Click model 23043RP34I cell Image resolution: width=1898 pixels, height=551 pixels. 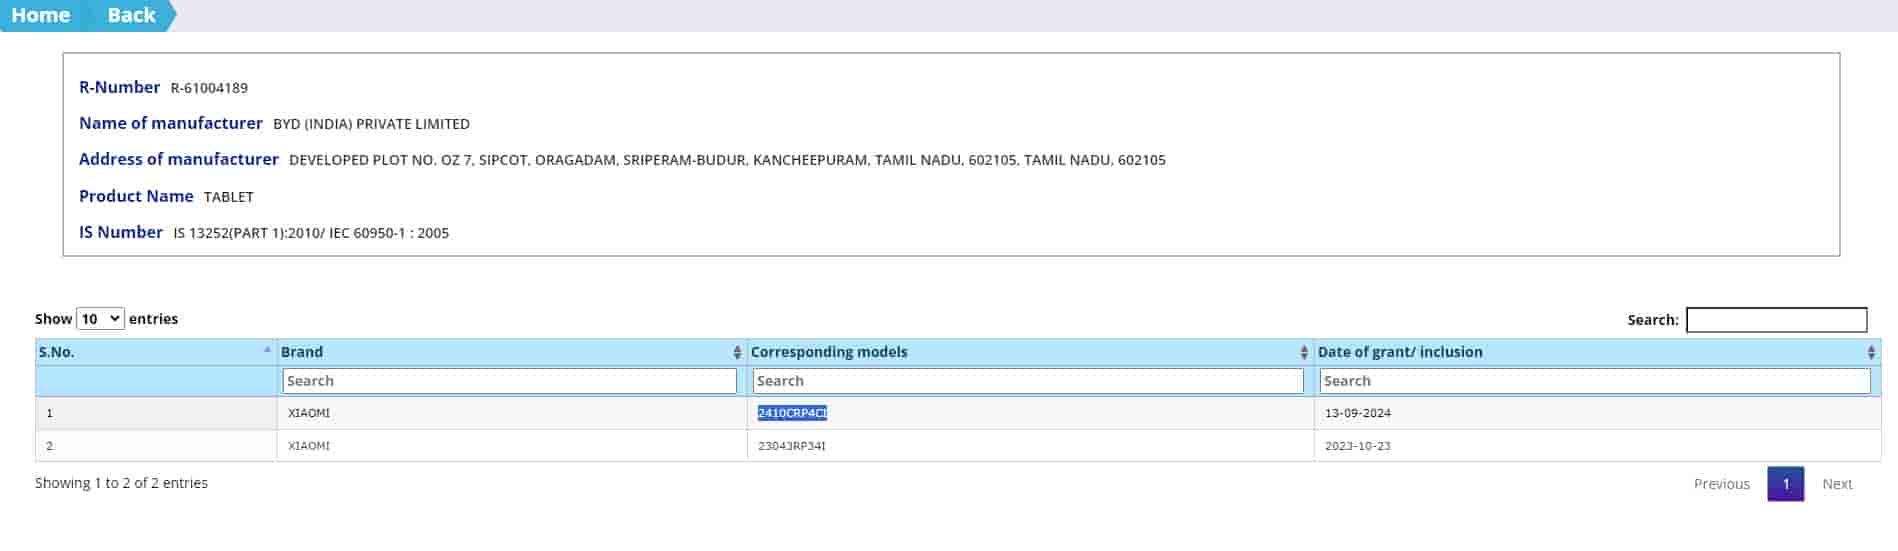pyautogui.click(x=792, y=446)
